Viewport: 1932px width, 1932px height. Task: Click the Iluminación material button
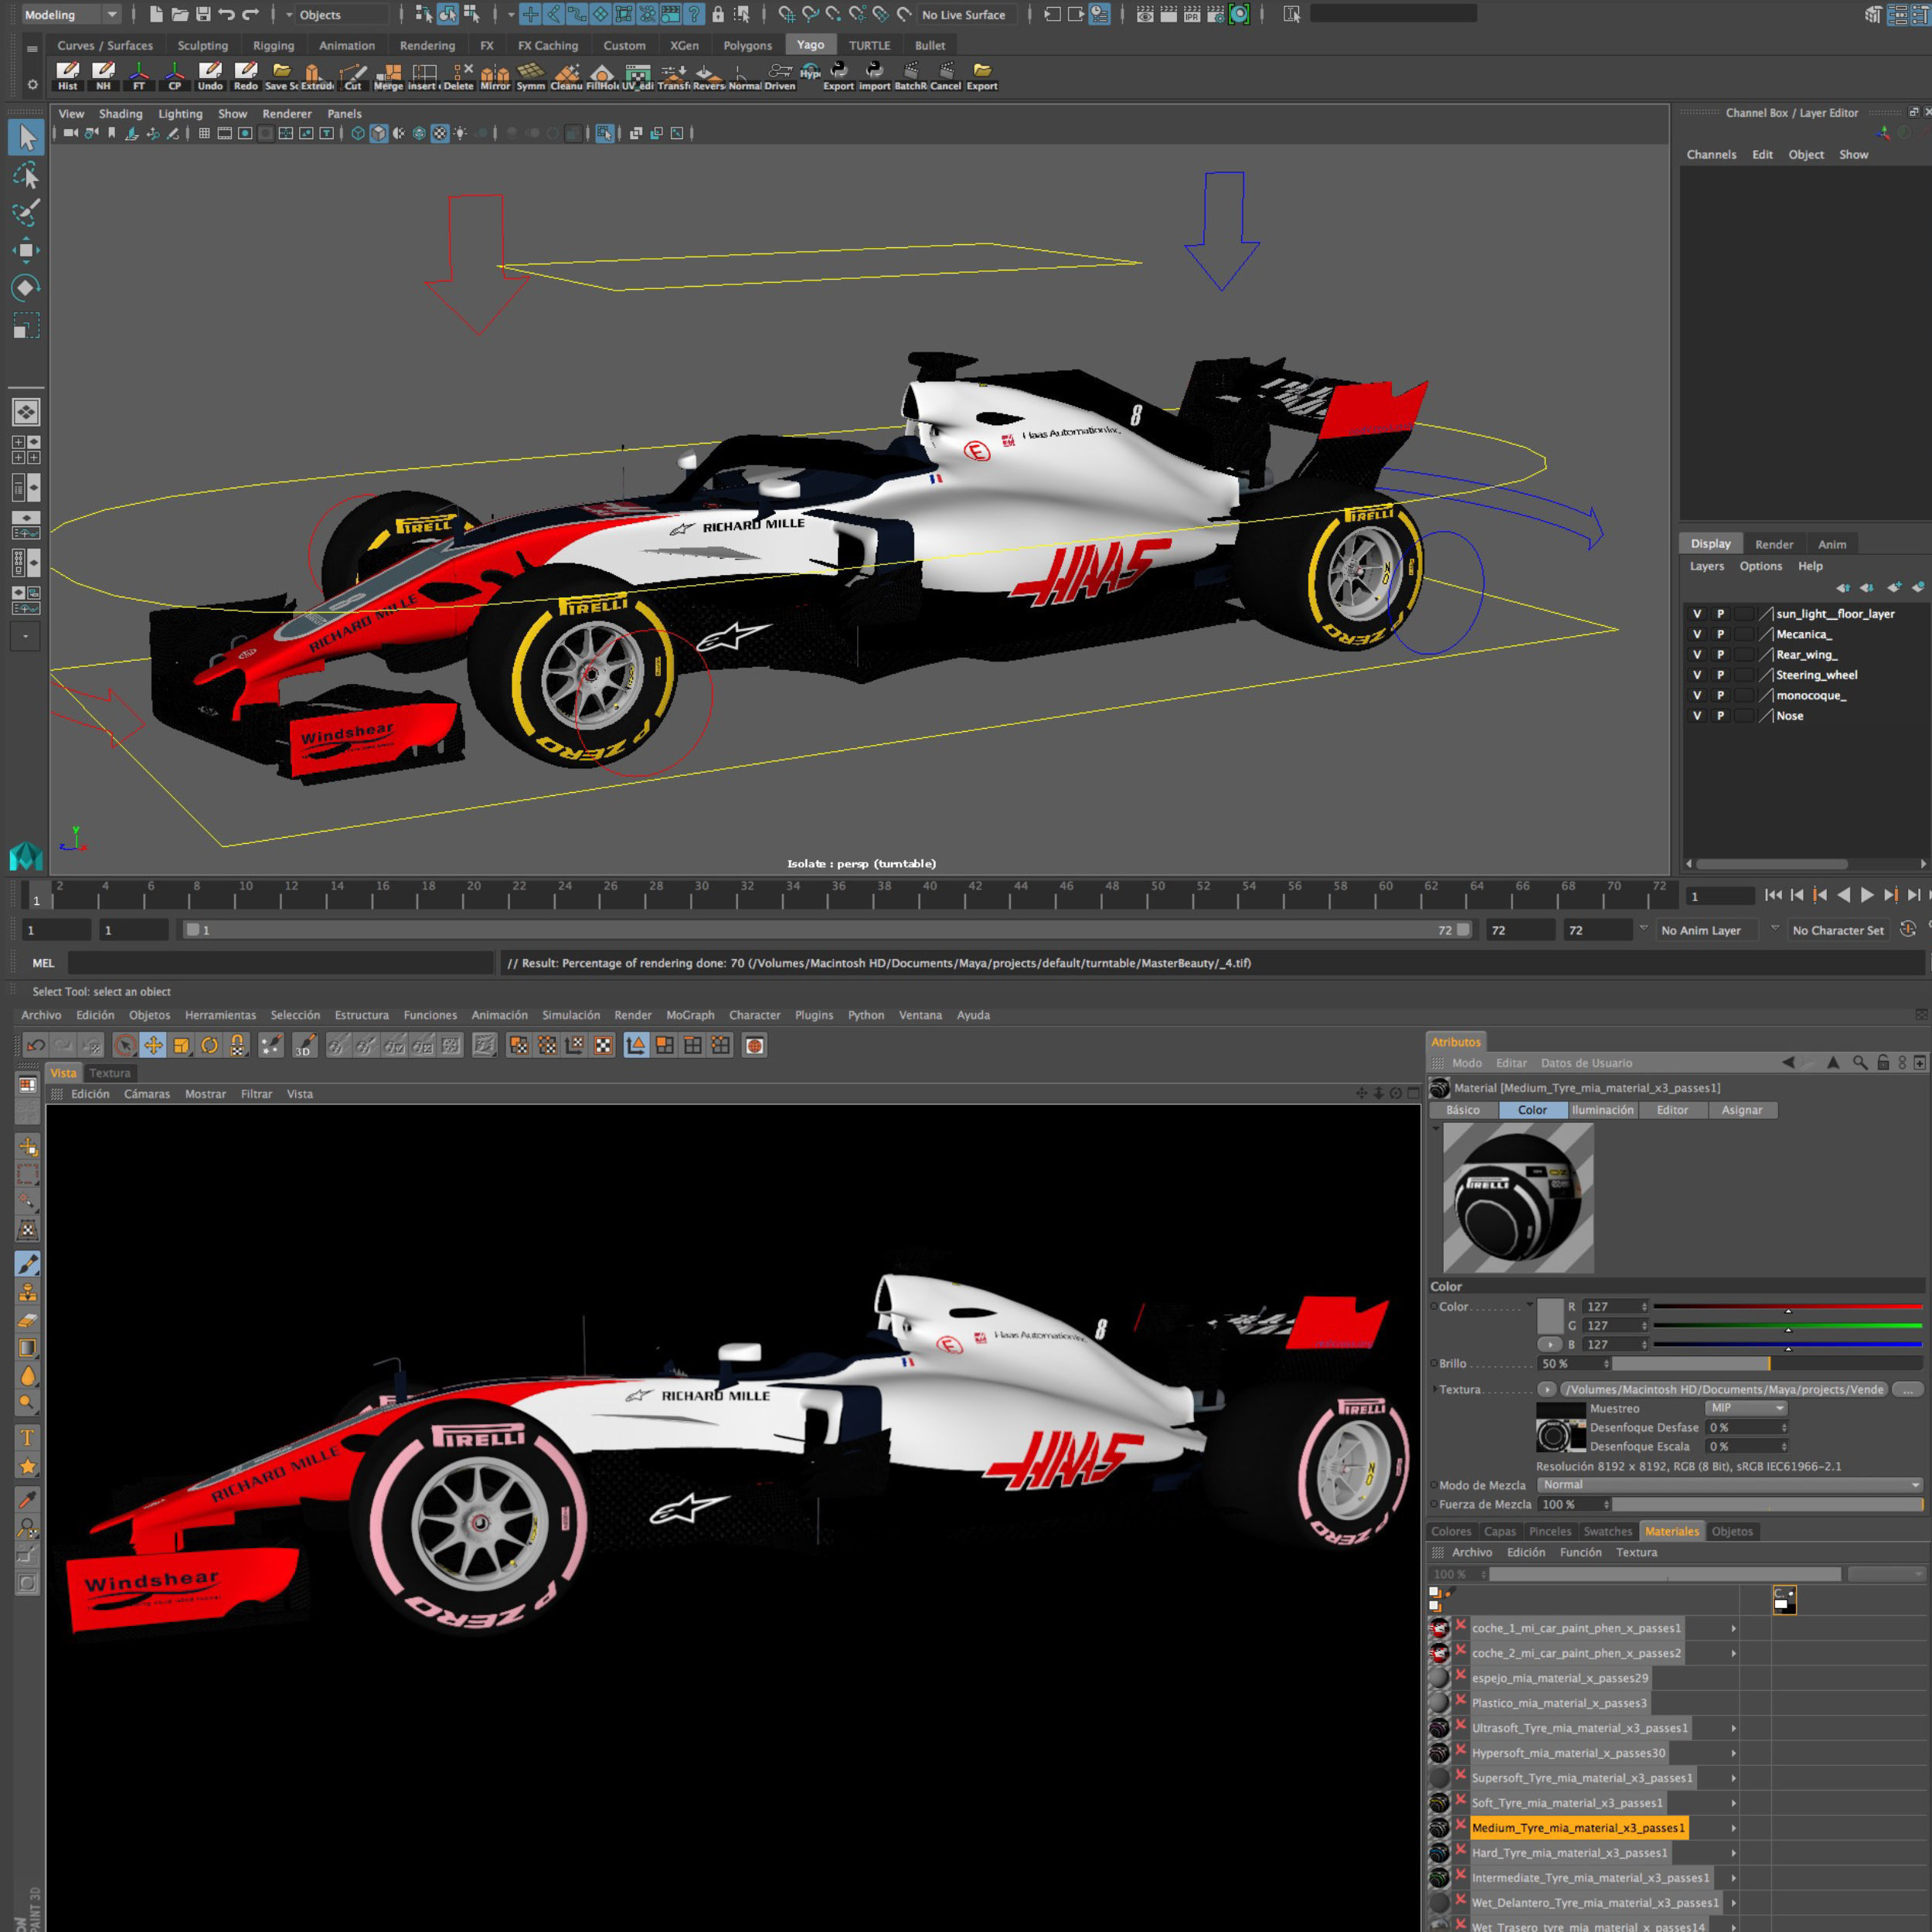point(1602,1110)
